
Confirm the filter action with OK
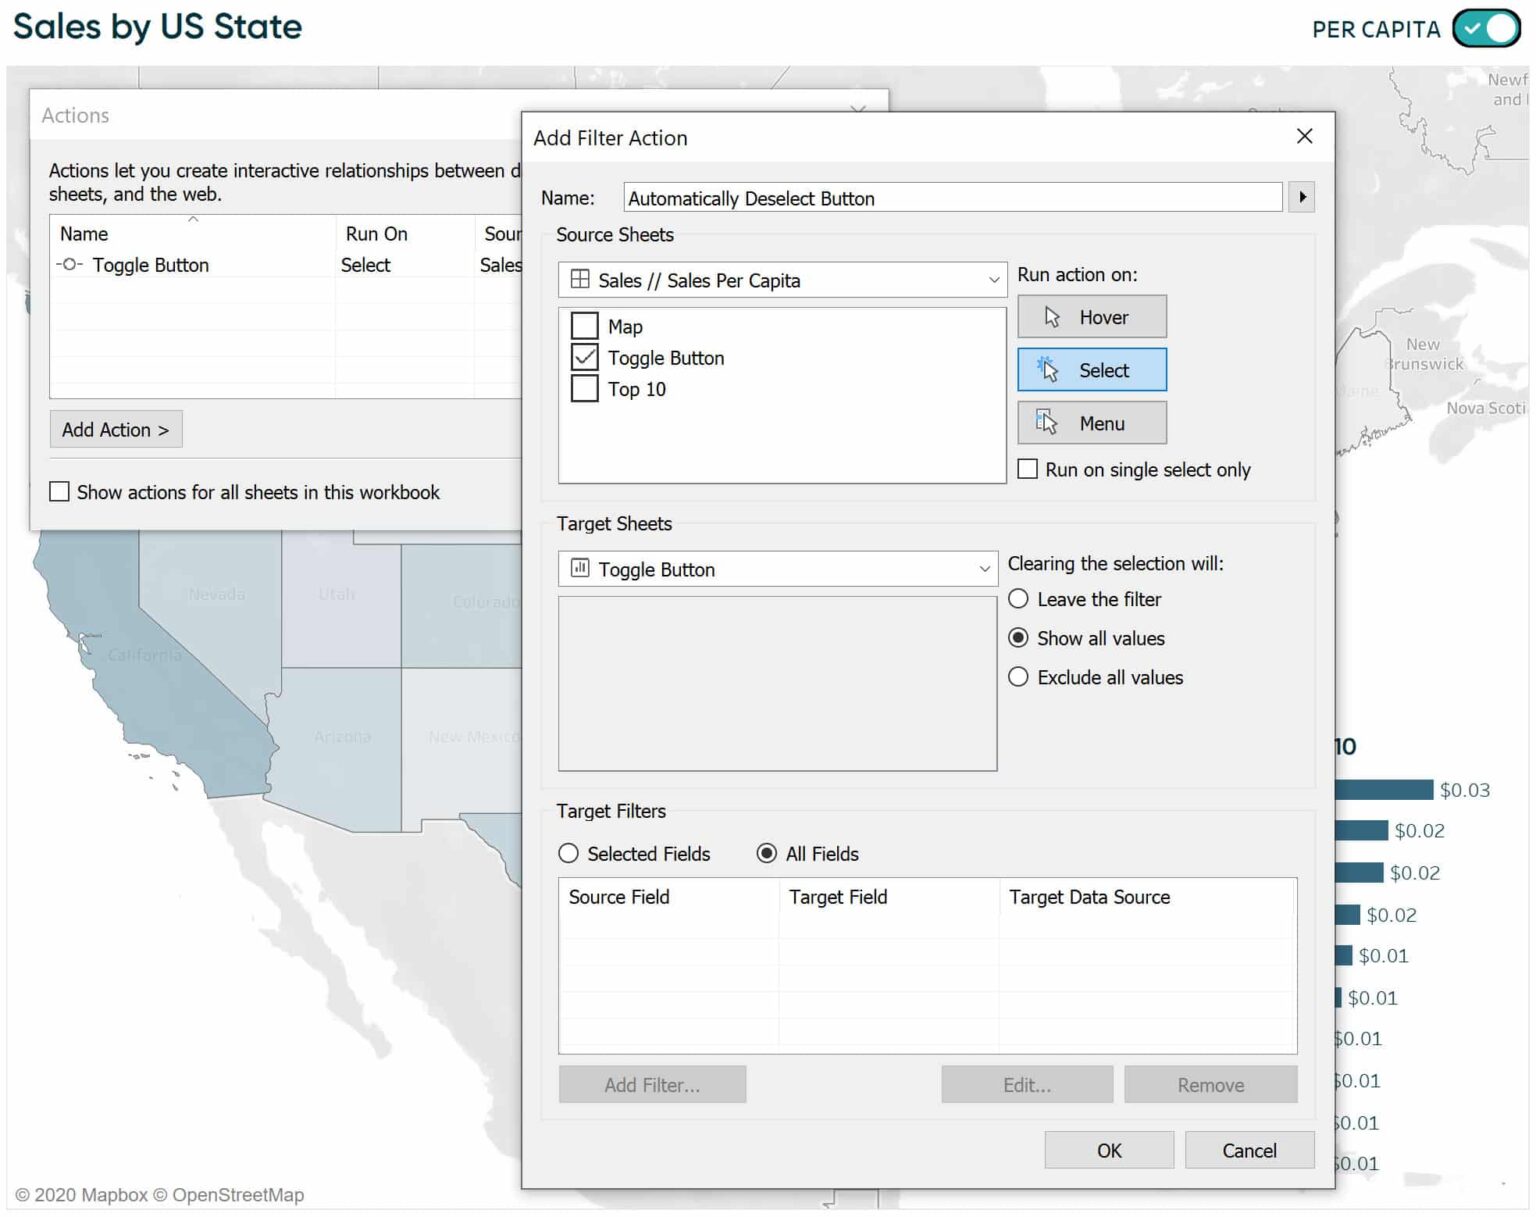click(1108, 1149)
